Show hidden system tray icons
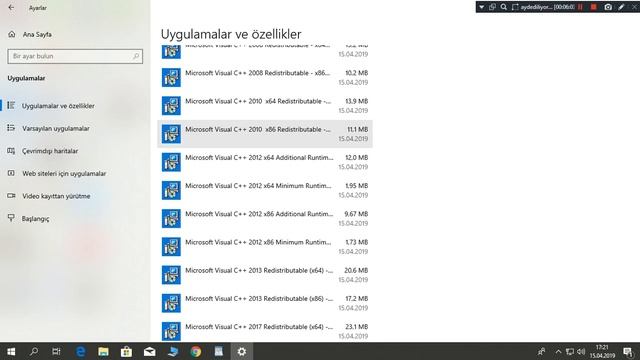Screen dimensions: 640x360 click(x=558, y=351)
